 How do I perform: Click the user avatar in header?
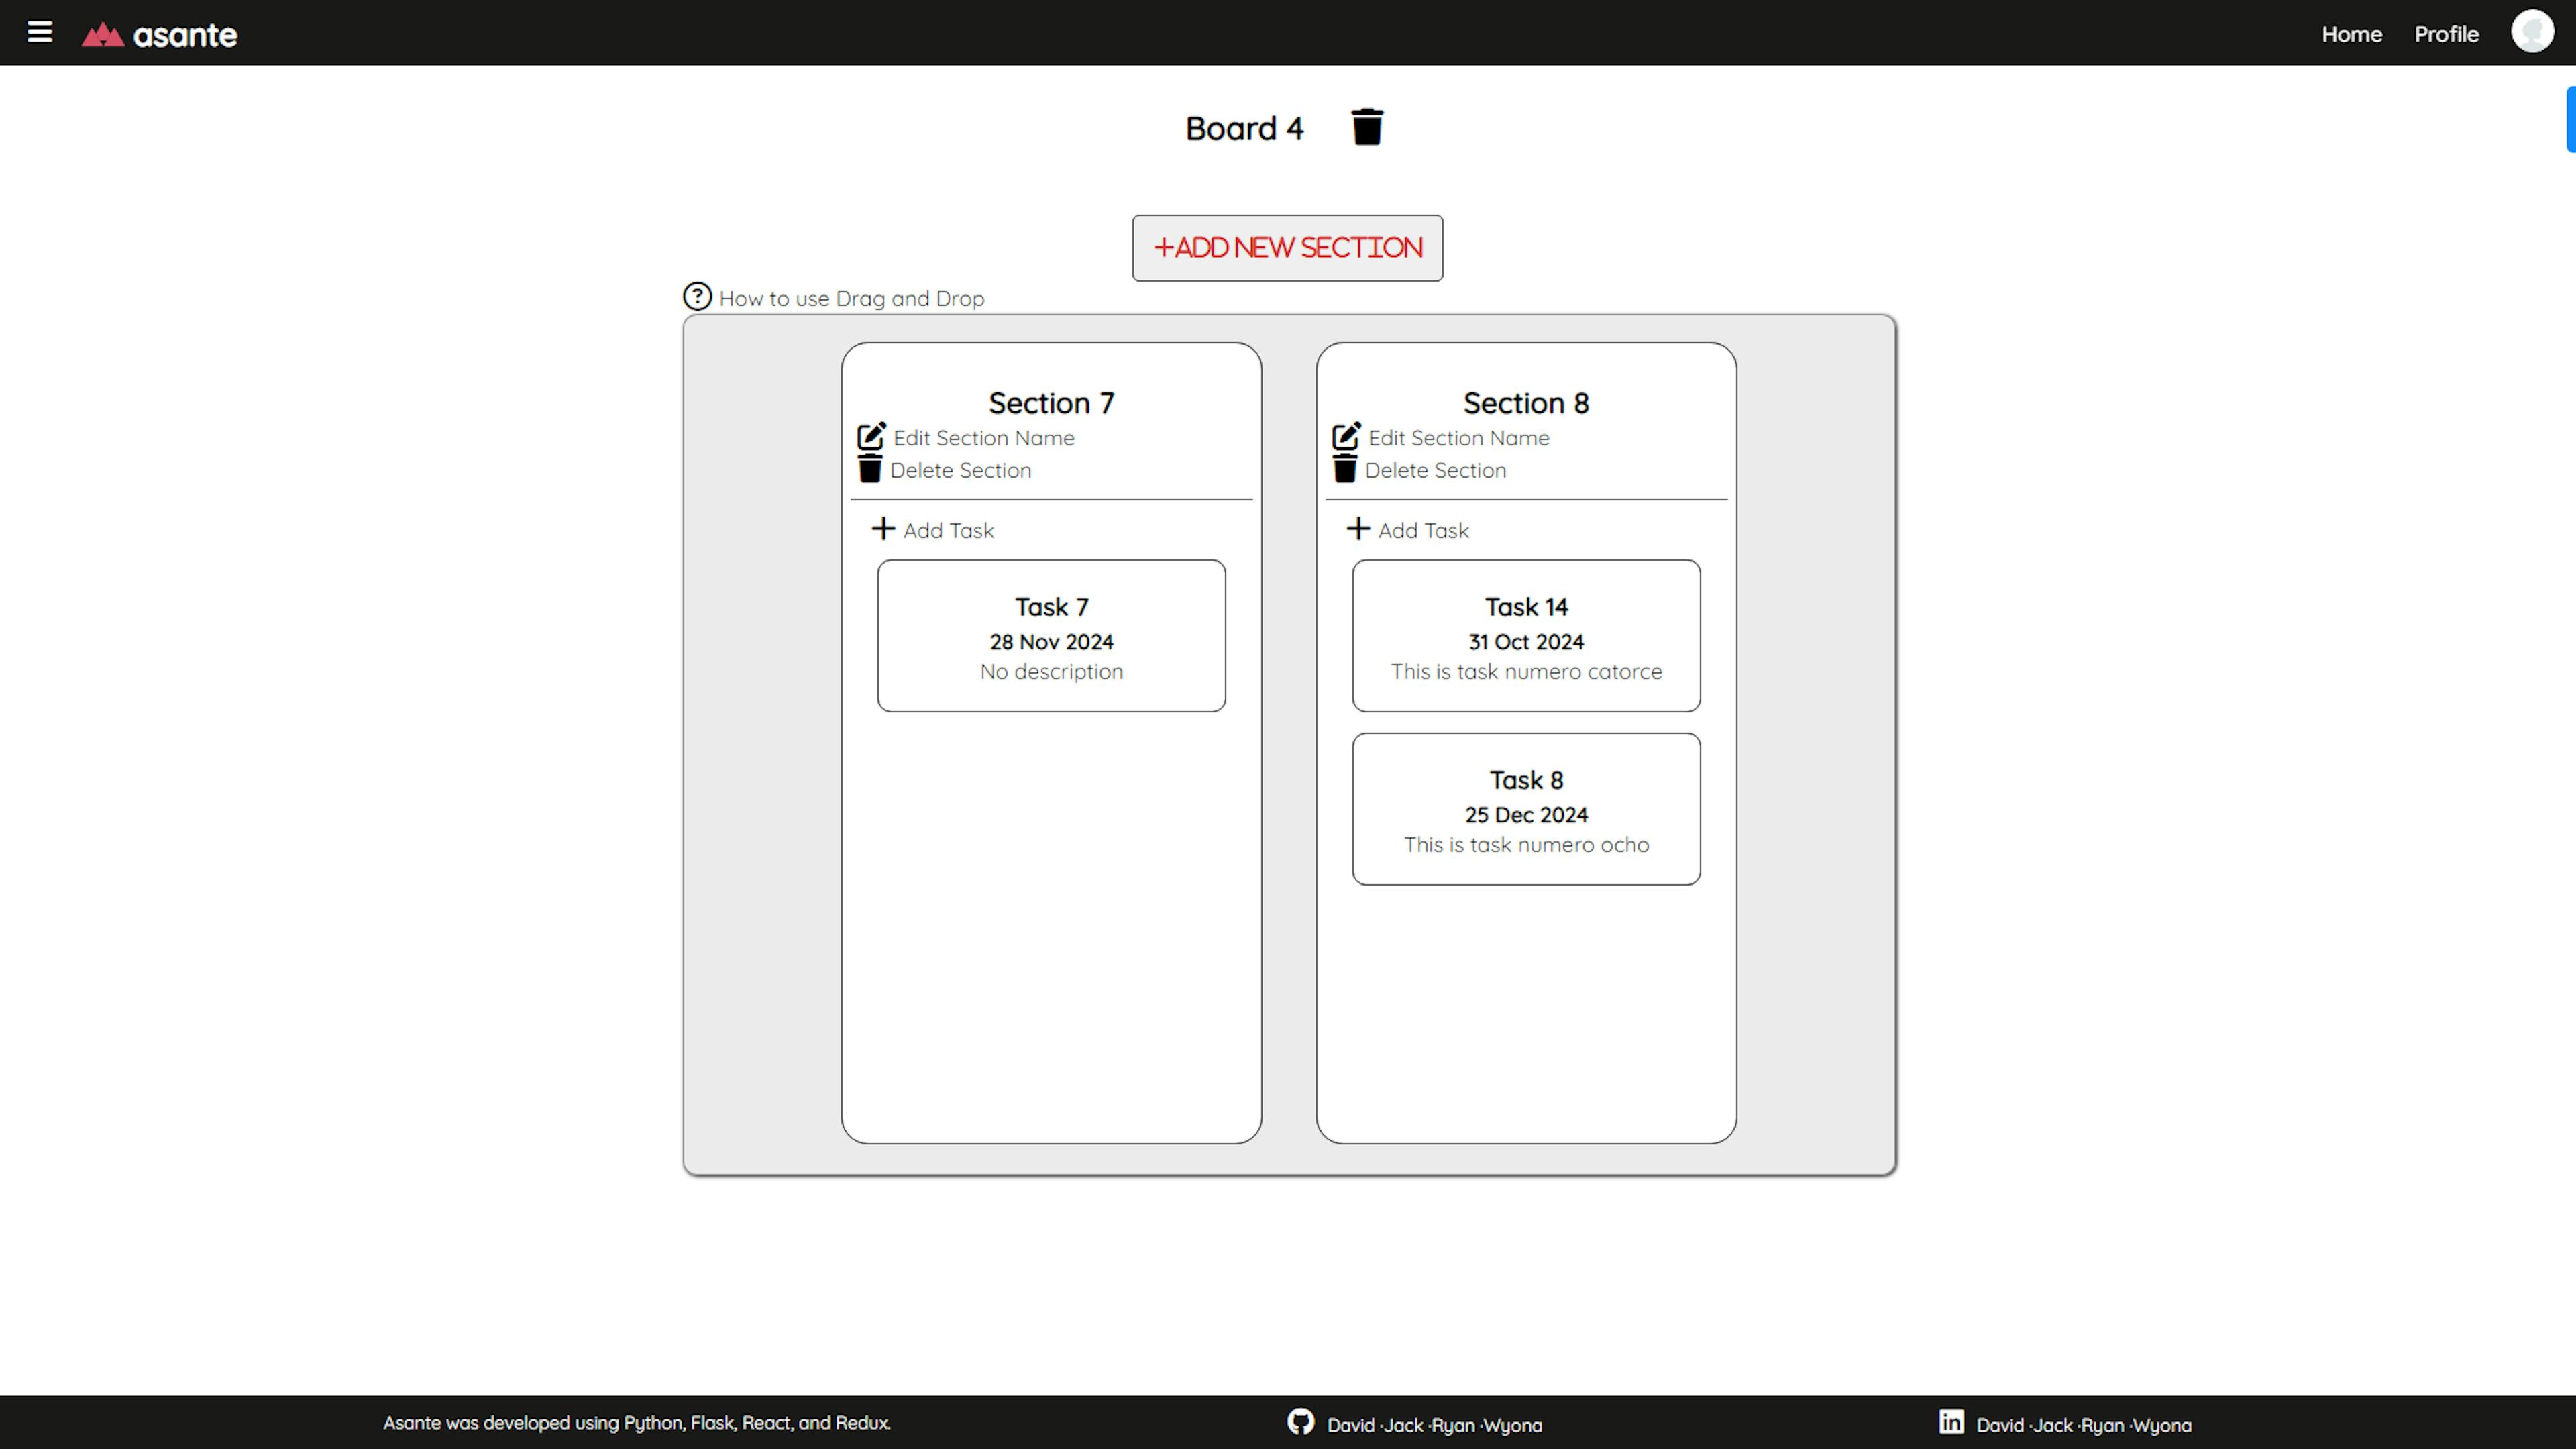[x=2532, y=31]
